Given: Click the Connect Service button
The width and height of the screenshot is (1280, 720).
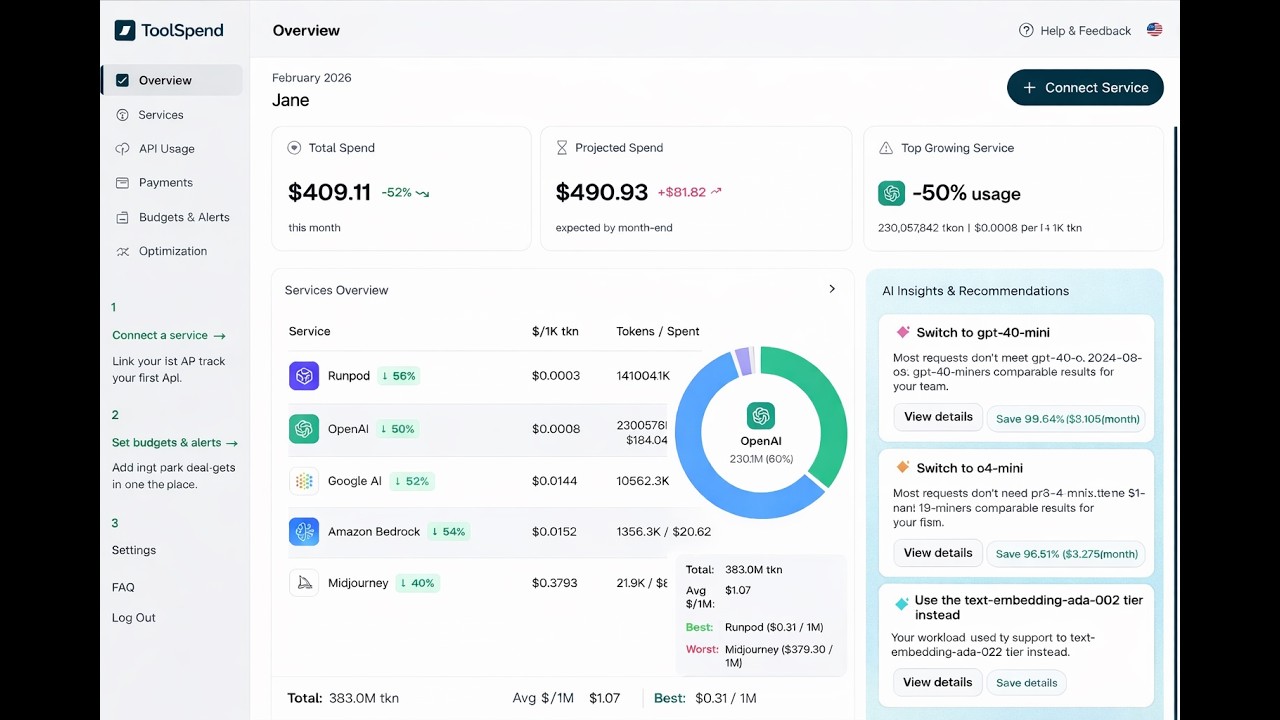Looking at the screenshot, I should tap(1085, 87).
